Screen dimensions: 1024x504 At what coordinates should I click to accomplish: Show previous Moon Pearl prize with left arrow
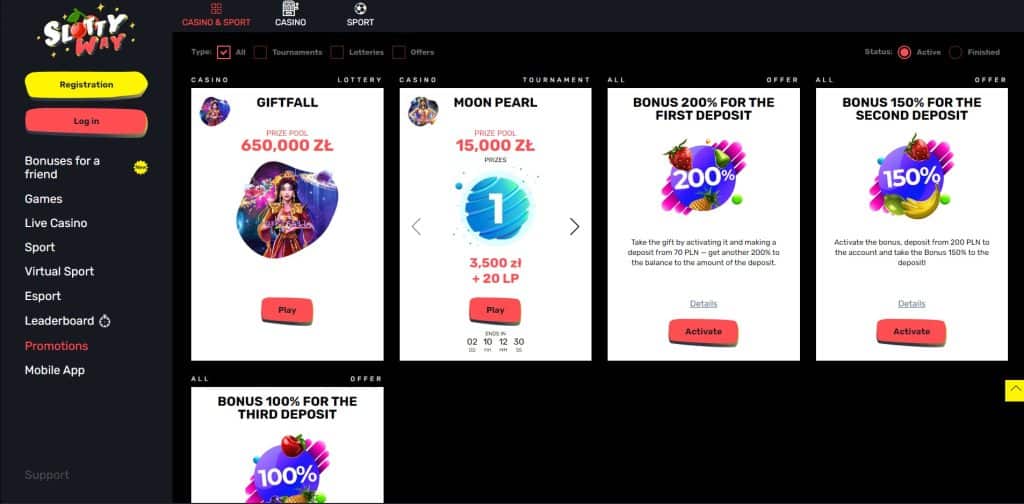tap(416, 227)
